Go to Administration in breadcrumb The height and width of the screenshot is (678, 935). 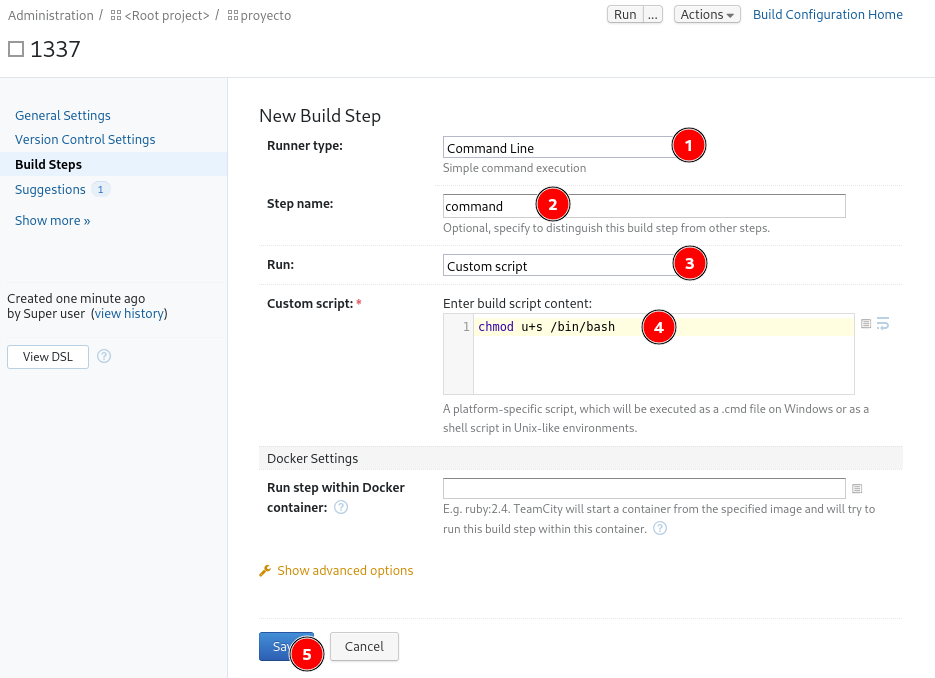pos(51,16)
